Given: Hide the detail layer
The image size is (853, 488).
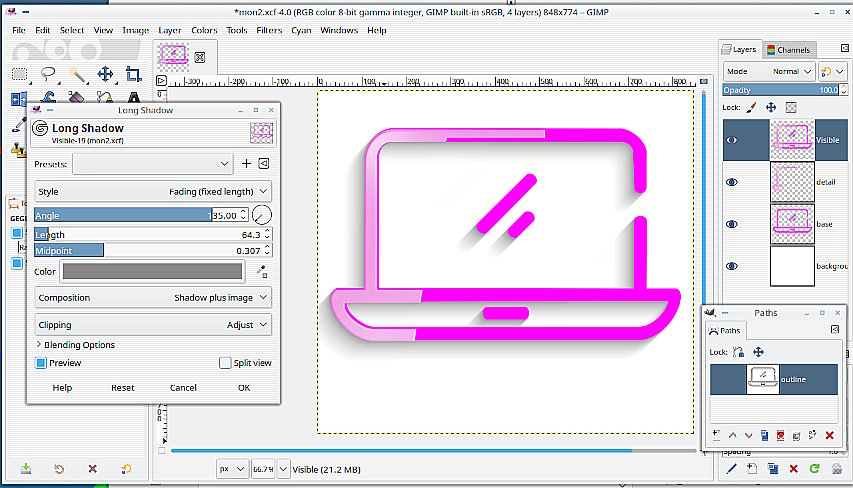Looking at the screenshot, I should pyautogui.click(x=732, y=182).
